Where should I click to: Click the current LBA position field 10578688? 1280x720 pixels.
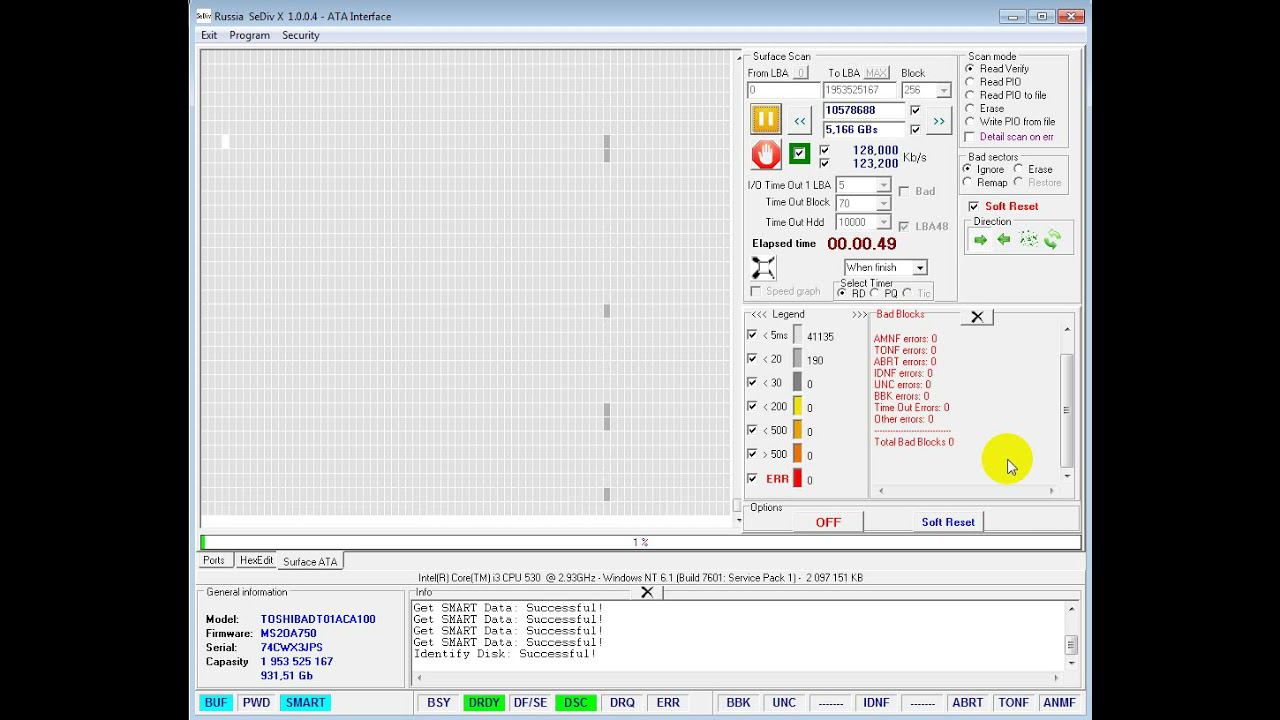[x=864, y=110]
